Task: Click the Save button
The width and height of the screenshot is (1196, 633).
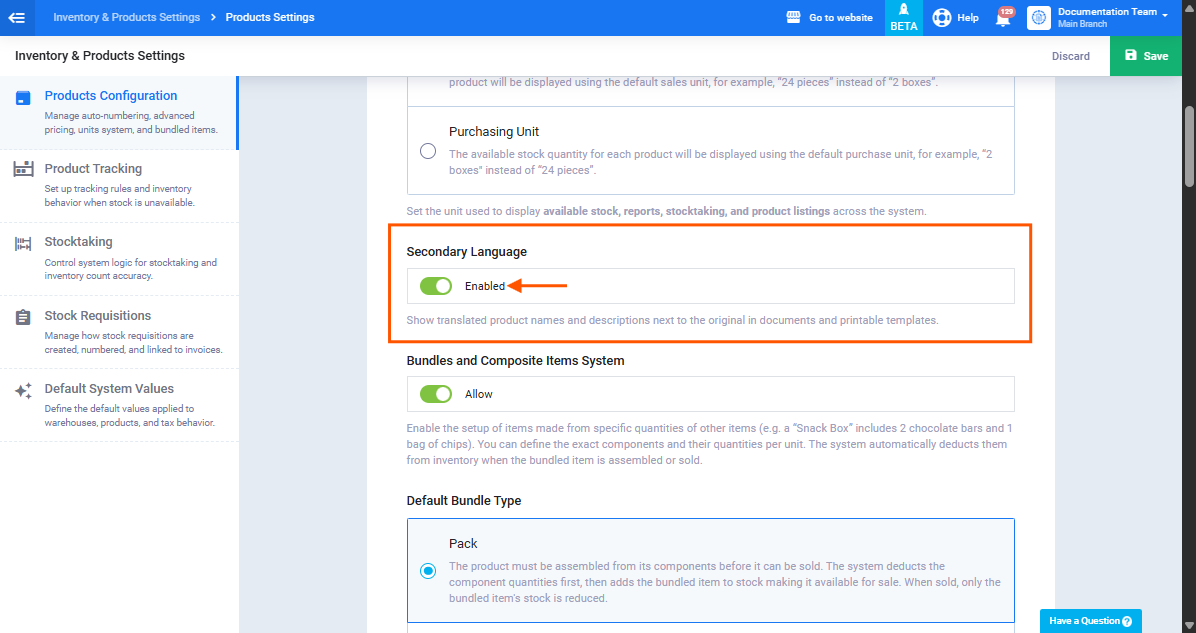Action: point(1146,56)
